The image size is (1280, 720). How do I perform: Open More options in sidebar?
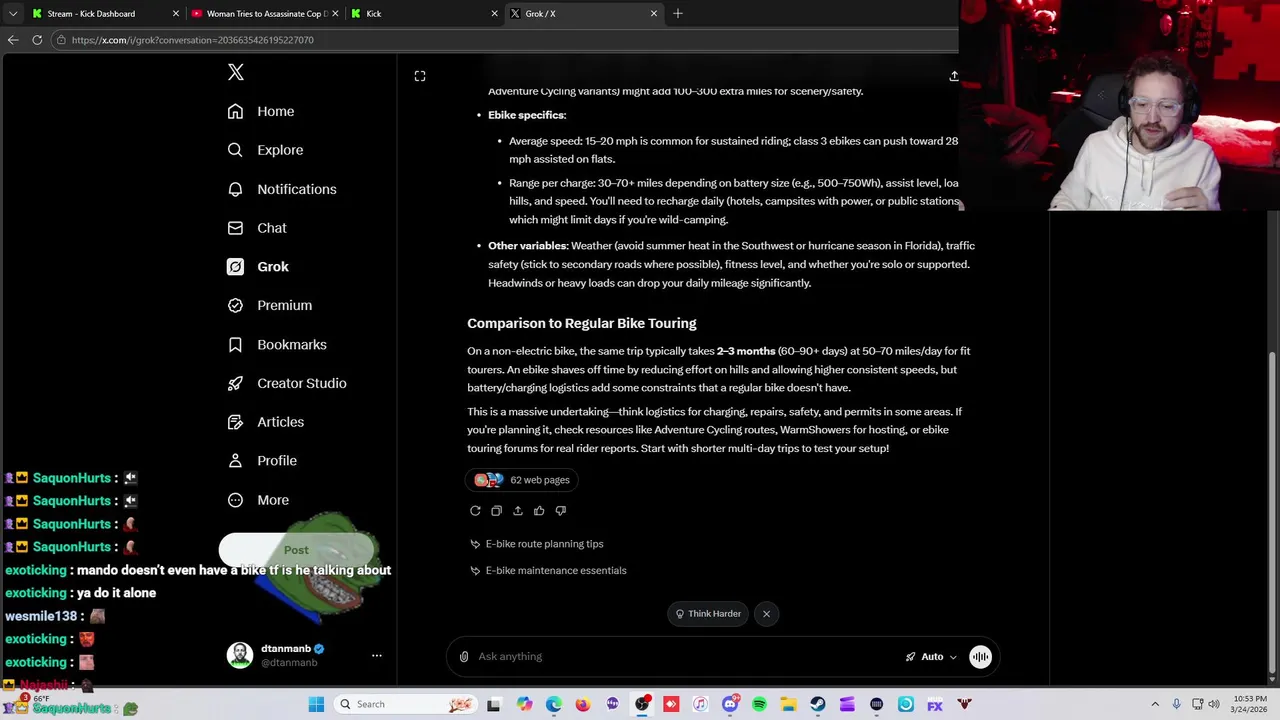pos(258,500)
